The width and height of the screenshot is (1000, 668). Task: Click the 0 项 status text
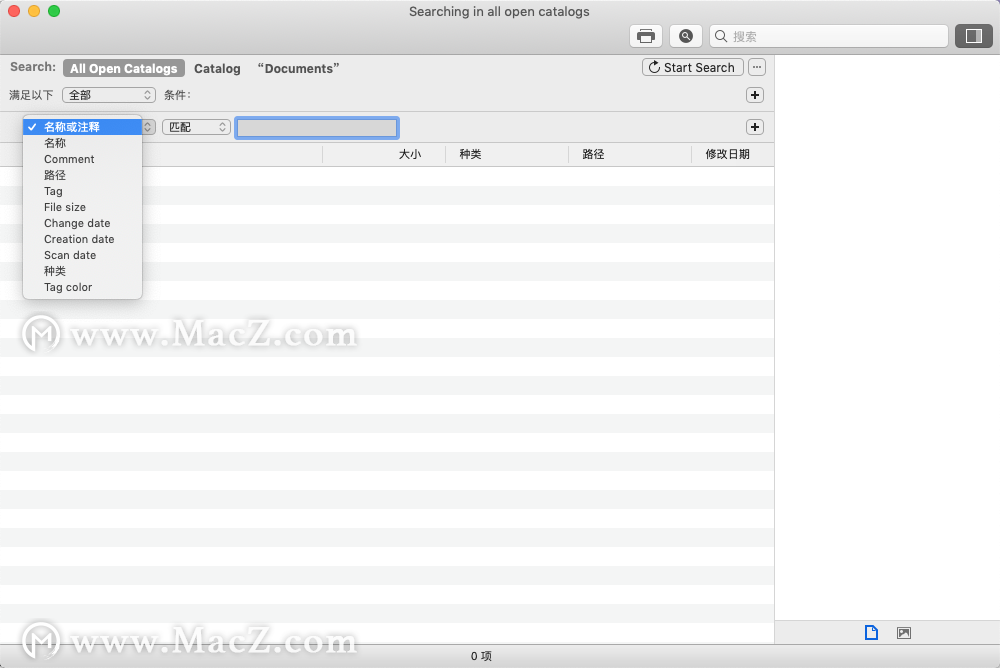click(x=482, y=656)
